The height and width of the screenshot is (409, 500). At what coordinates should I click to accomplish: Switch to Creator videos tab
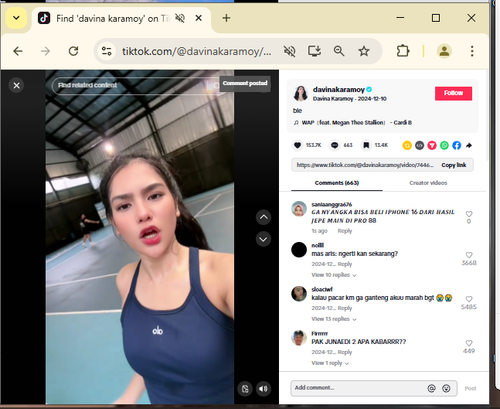click(428, 183)
